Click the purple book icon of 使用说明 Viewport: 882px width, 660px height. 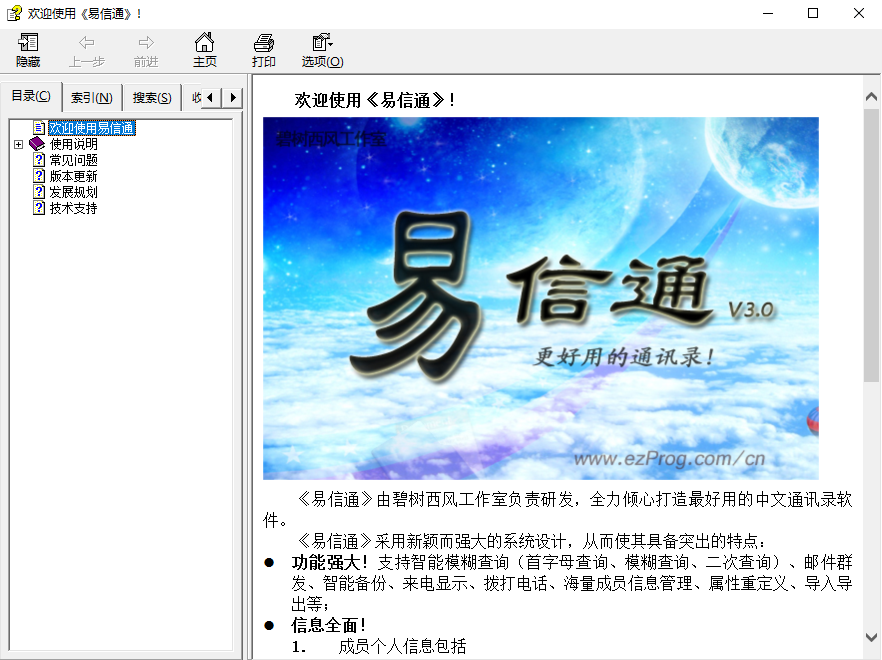37,144
